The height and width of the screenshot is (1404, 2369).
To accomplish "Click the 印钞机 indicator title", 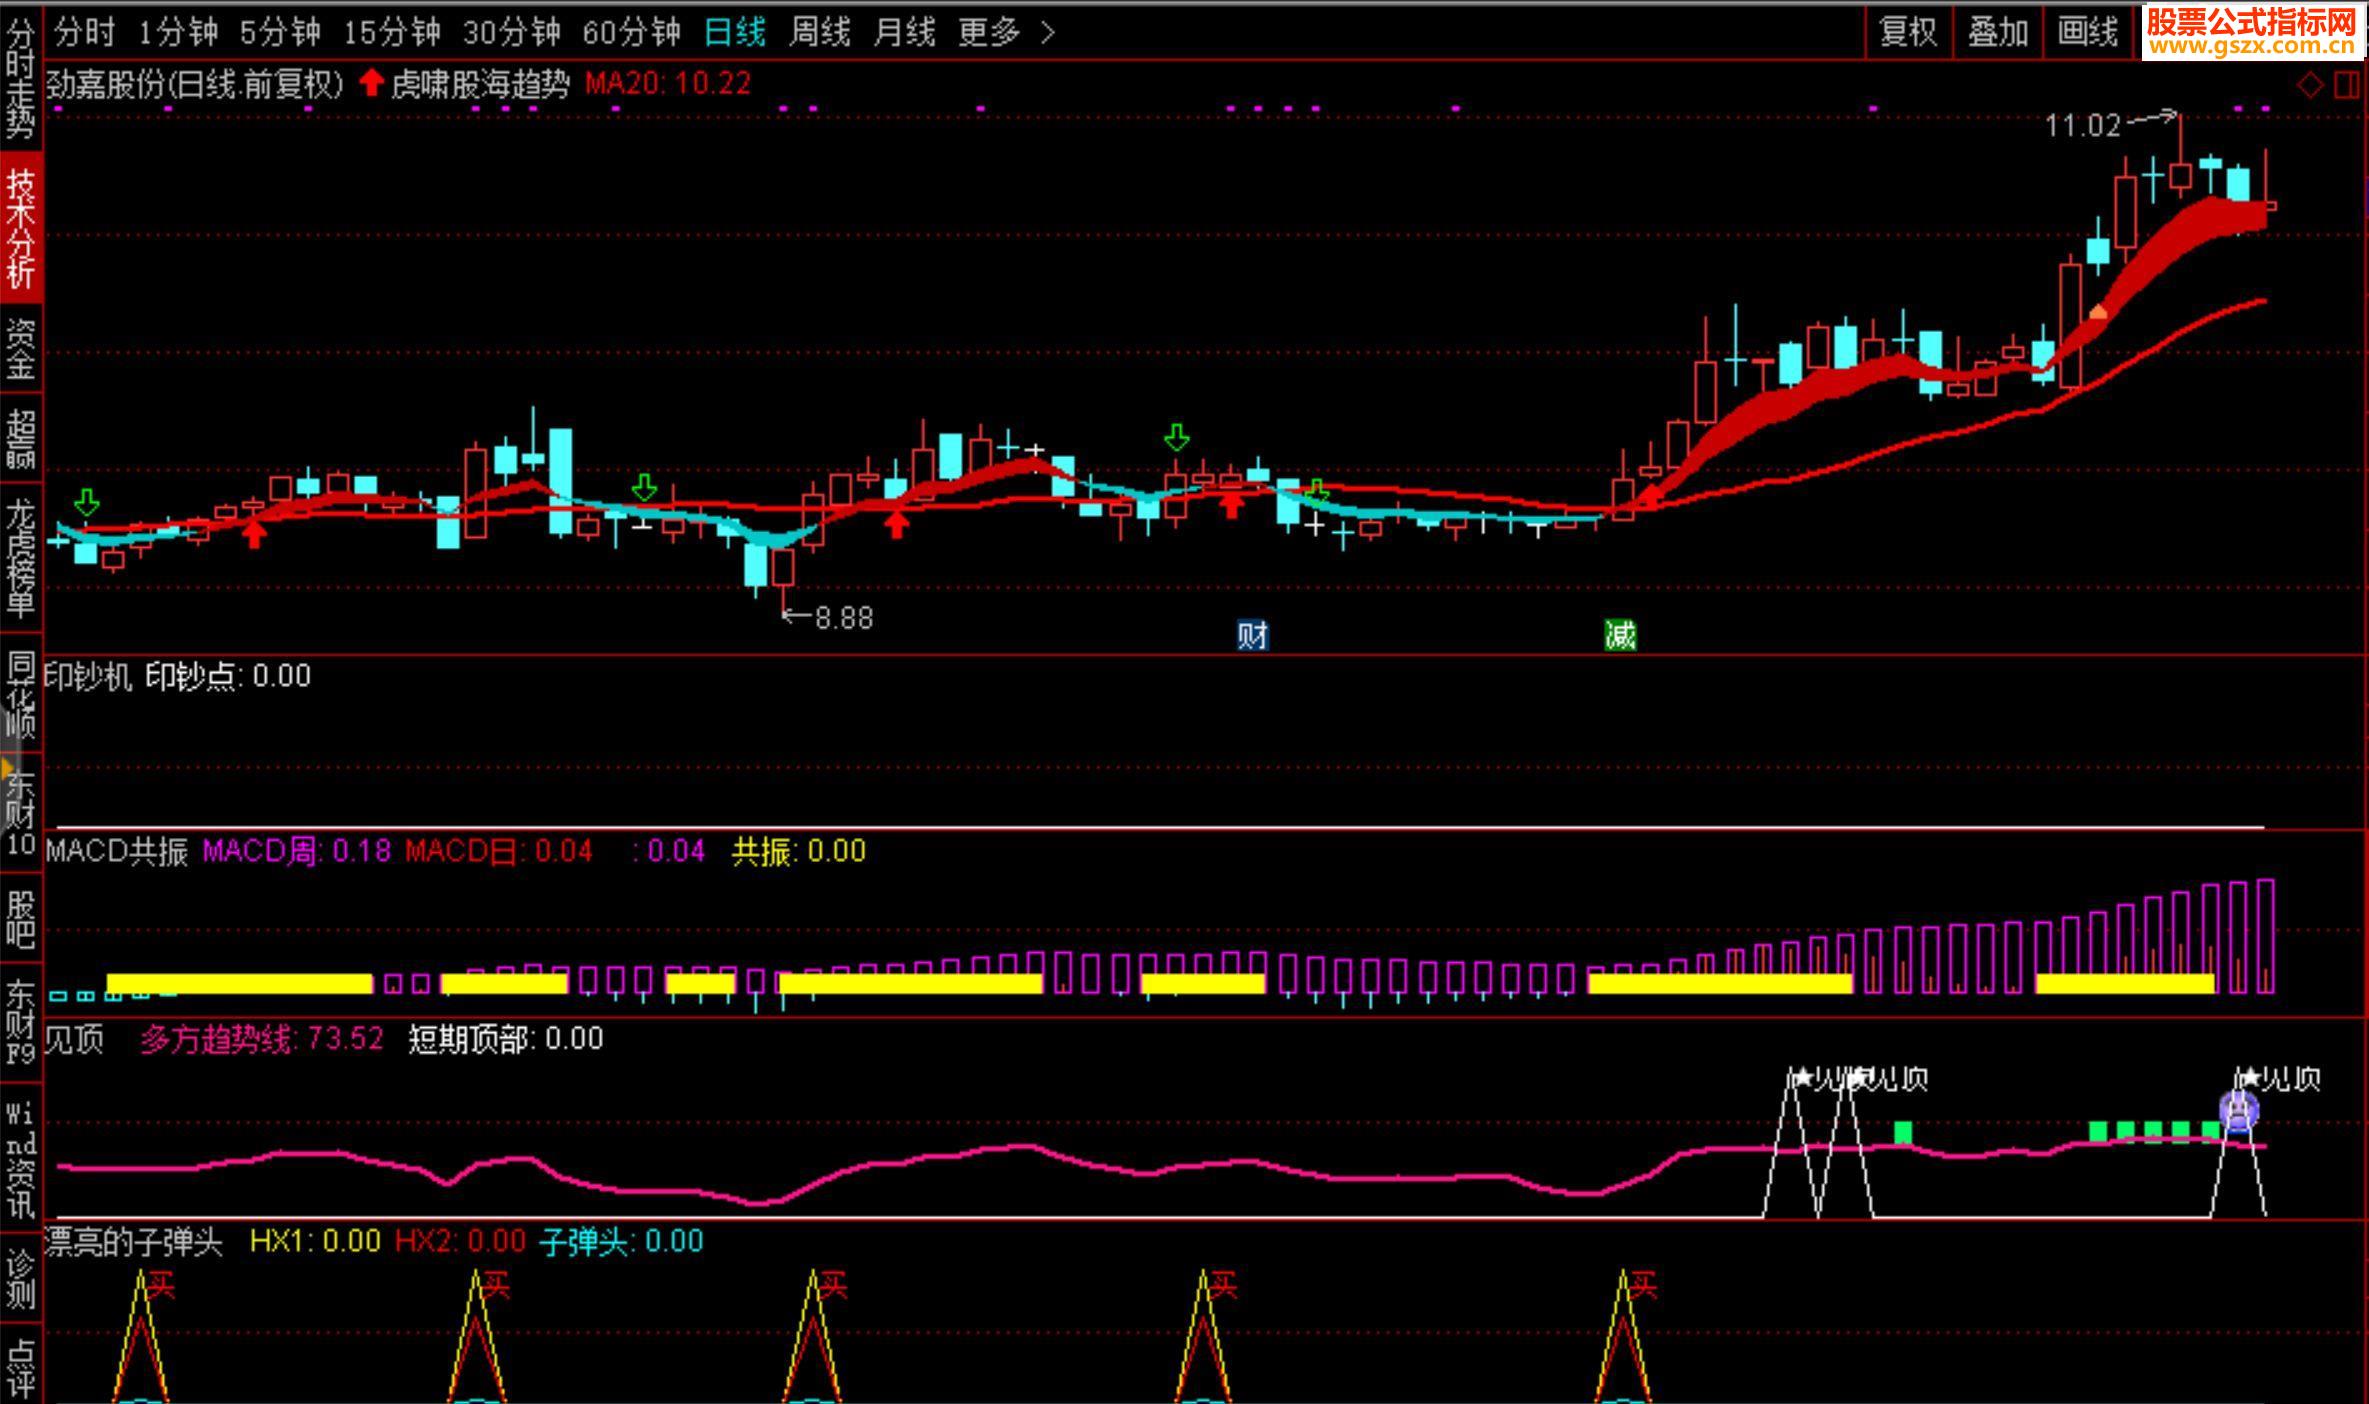I will [x=88, y=677].
